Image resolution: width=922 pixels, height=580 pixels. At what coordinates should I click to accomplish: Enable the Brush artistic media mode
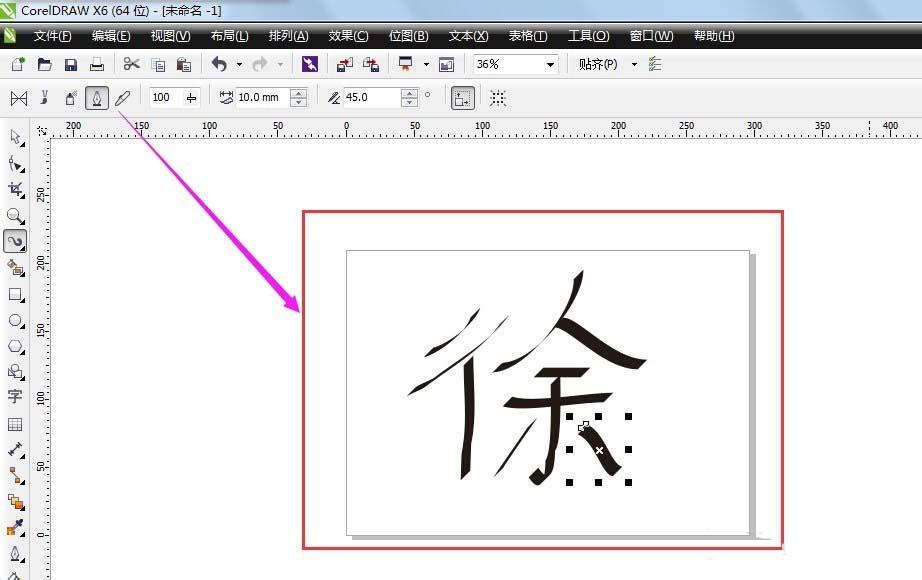44,98
